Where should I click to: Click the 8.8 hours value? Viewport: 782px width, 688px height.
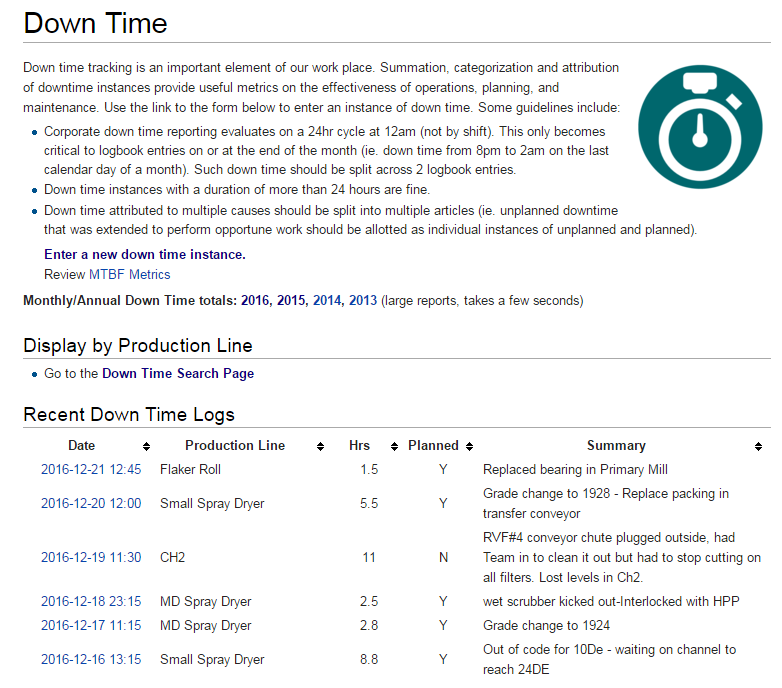369,659
